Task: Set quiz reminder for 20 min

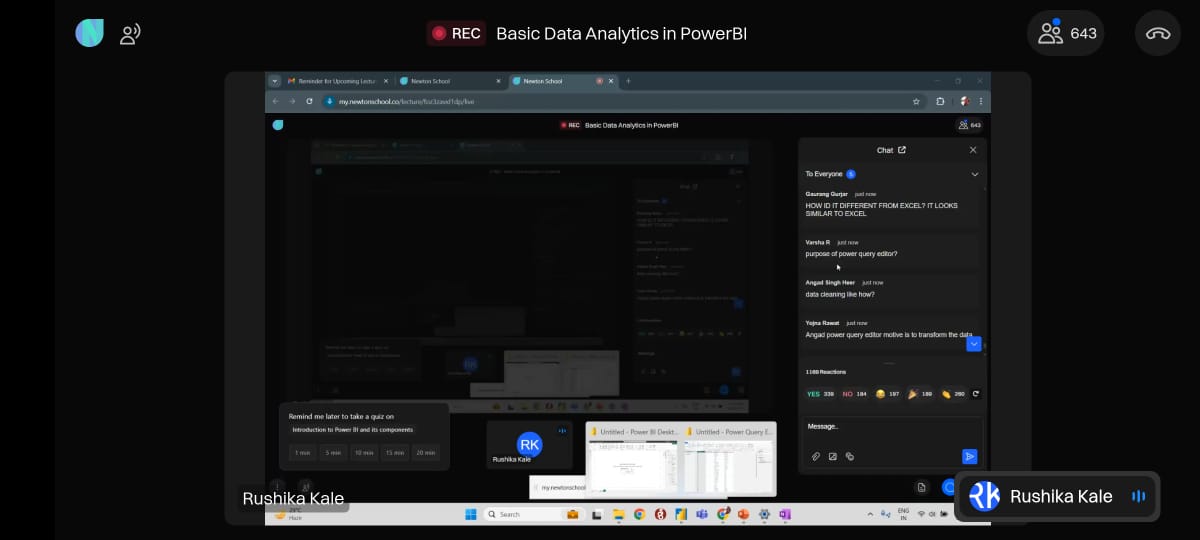Action: click(x=426, y=452)
